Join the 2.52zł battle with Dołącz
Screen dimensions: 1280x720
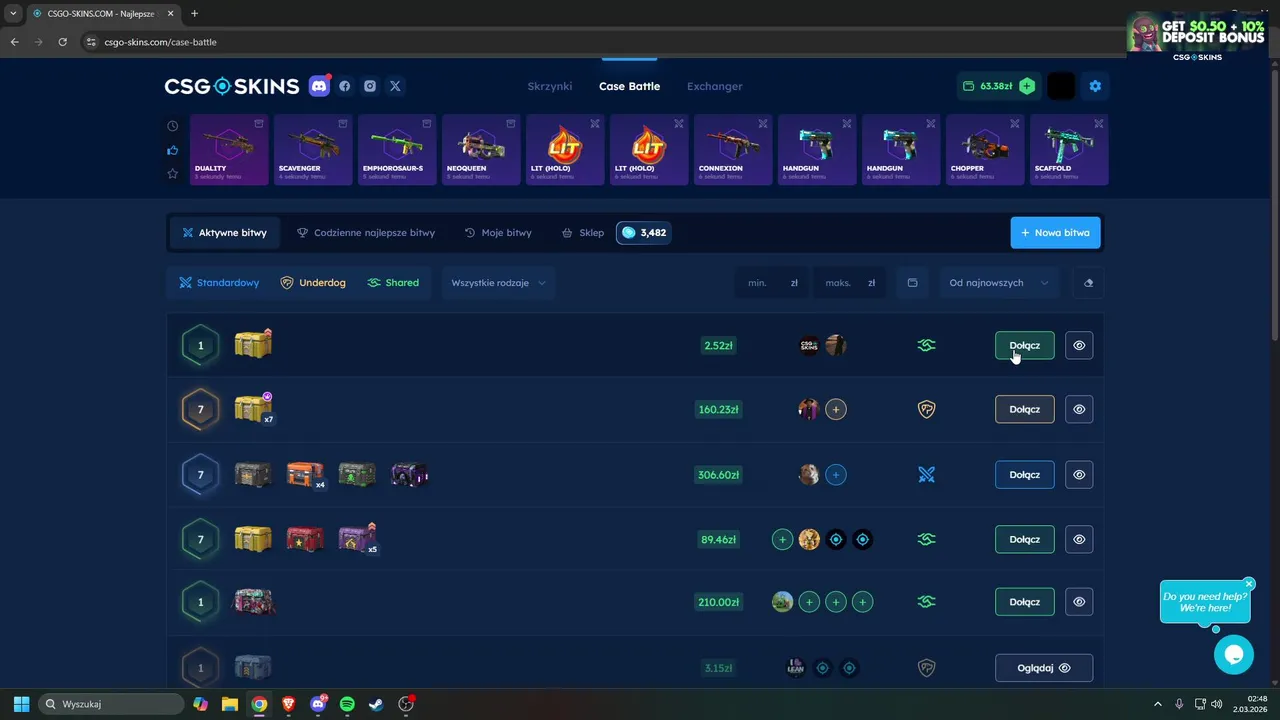point(1025,345)
